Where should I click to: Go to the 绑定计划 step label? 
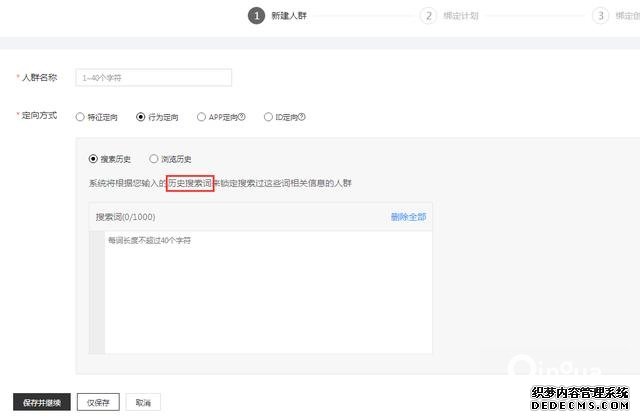pyautogui.click(x=459, y=15)
